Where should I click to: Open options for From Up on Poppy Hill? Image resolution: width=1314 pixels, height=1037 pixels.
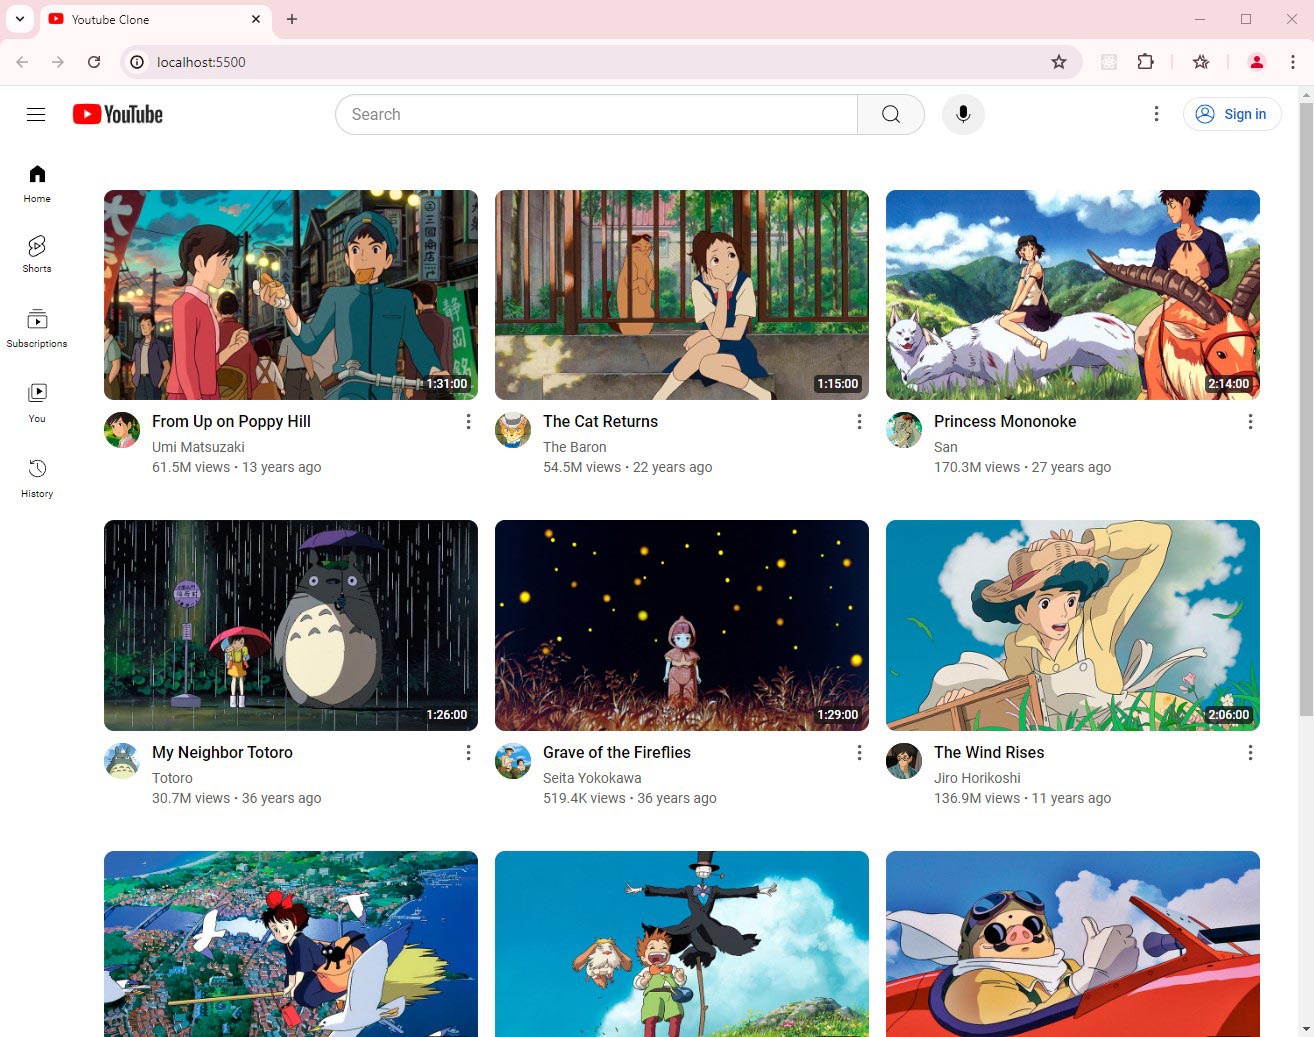[x=468, y=422]
